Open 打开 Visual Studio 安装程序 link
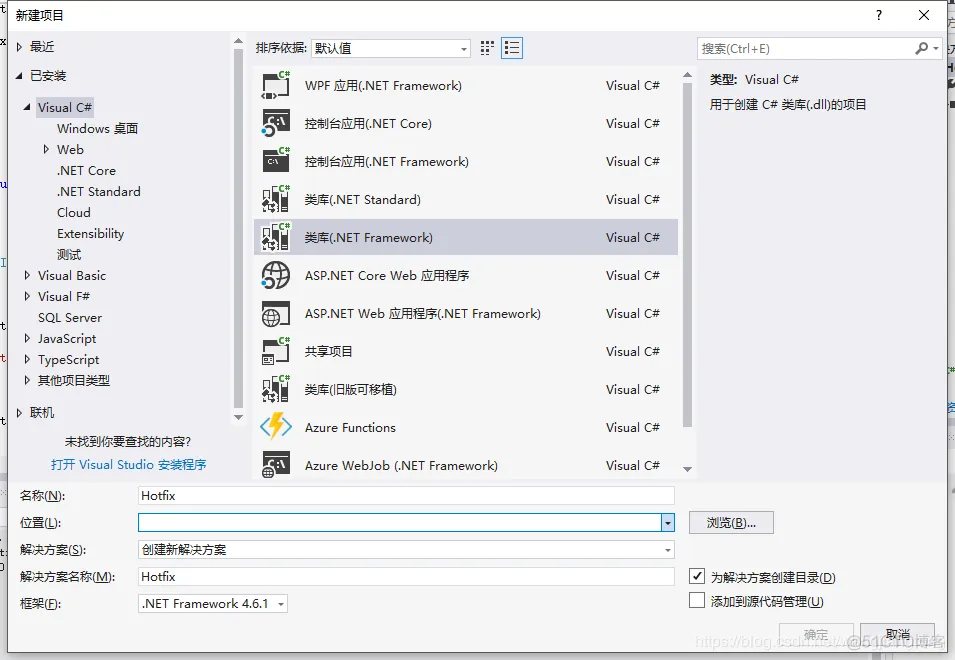The image size is (955, 660). 129,465
